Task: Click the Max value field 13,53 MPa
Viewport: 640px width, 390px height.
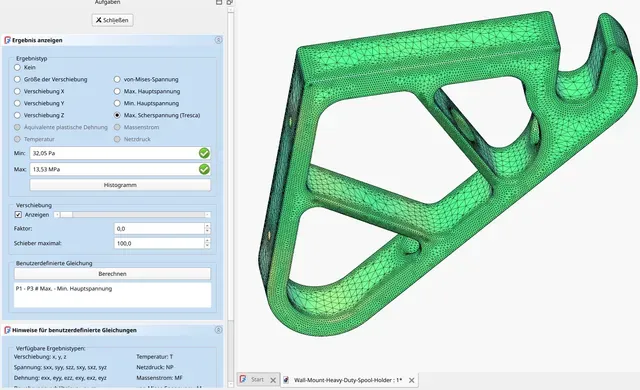Action: (x=120, y=169)
